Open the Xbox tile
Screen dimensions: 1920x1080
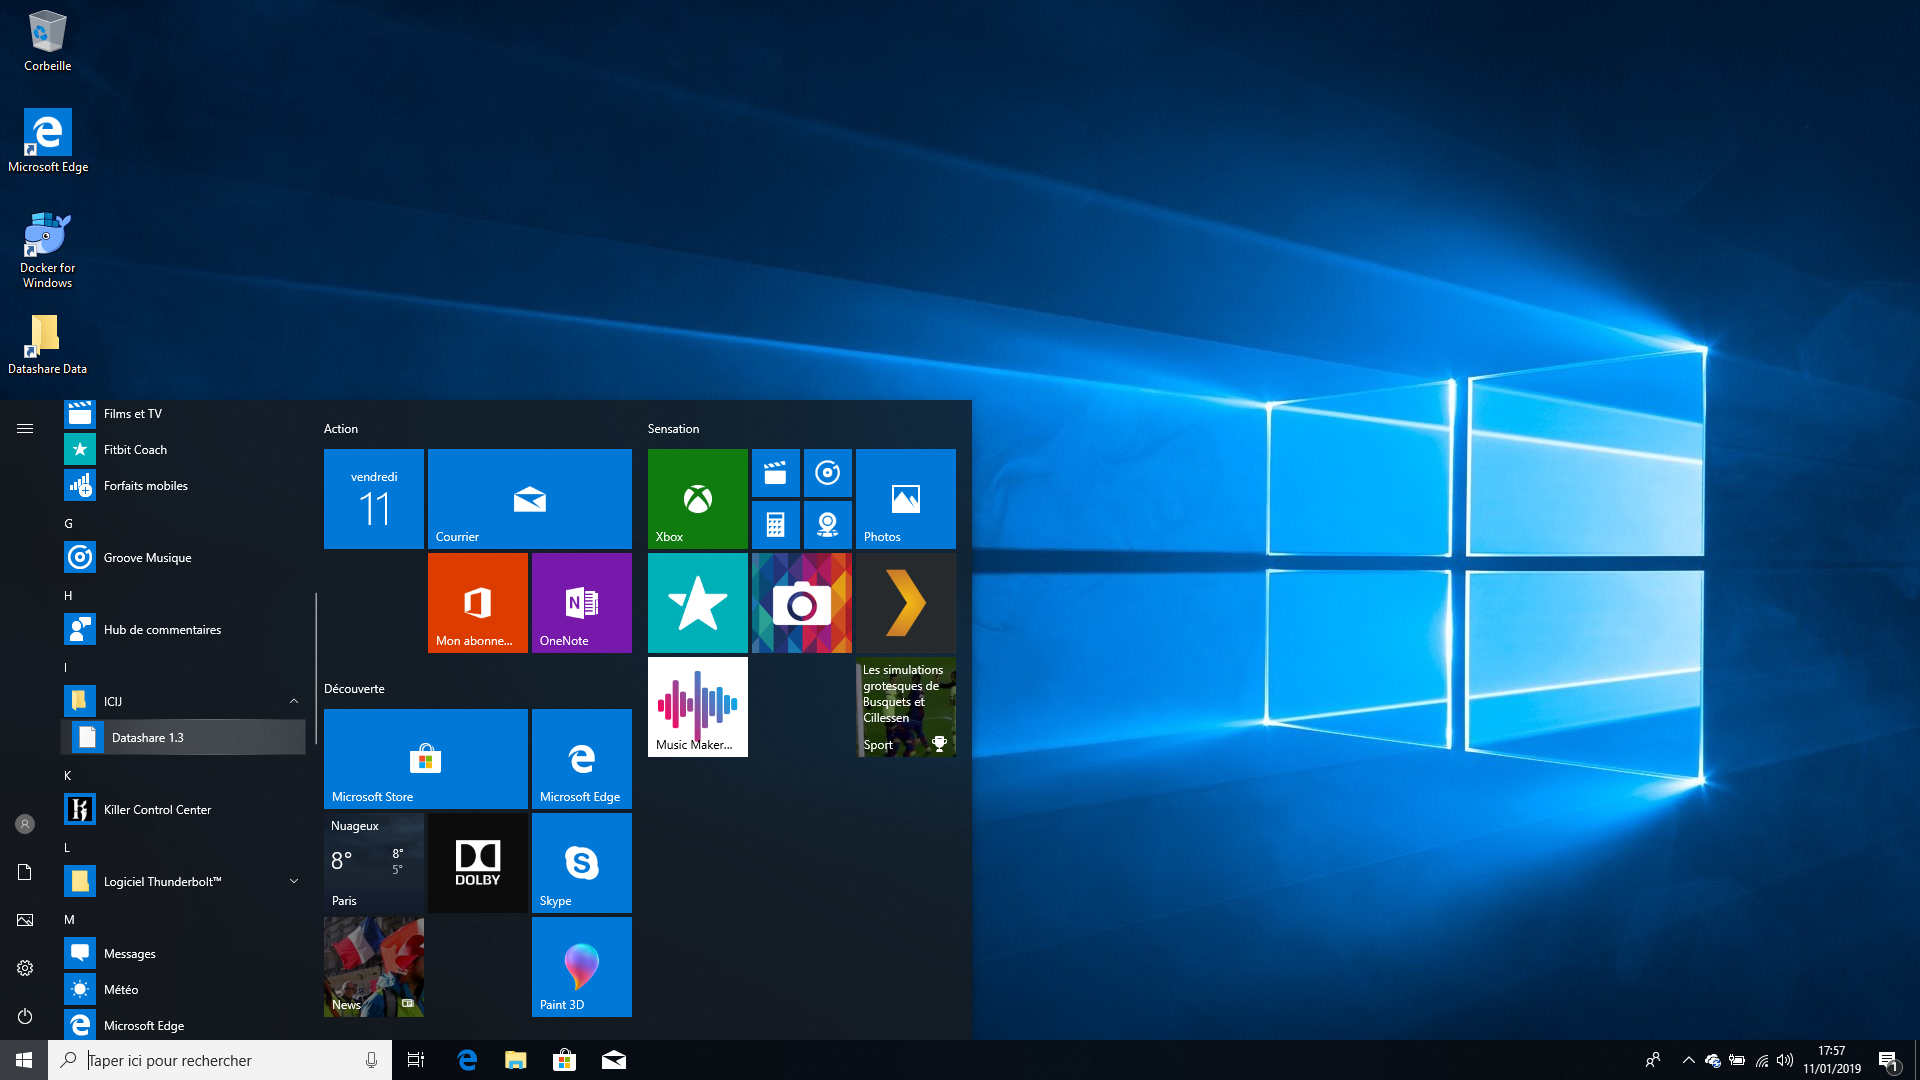[x=697, y=498]
